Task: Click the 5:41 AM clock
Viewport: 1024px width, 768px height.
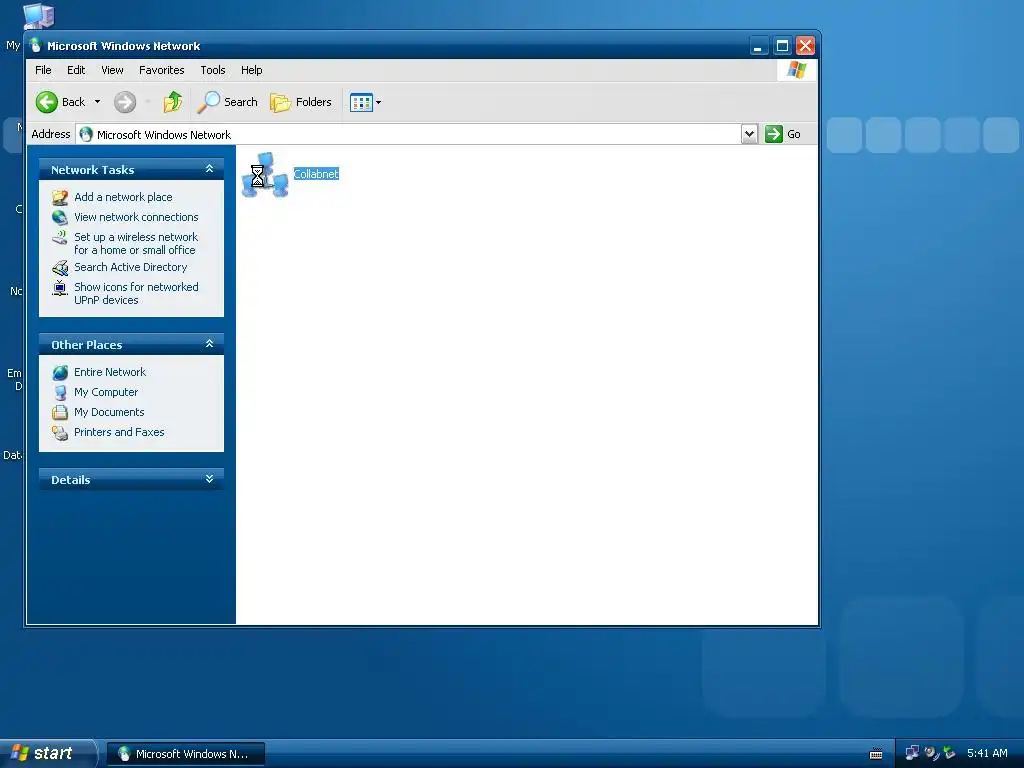Action: coord(987,753)
